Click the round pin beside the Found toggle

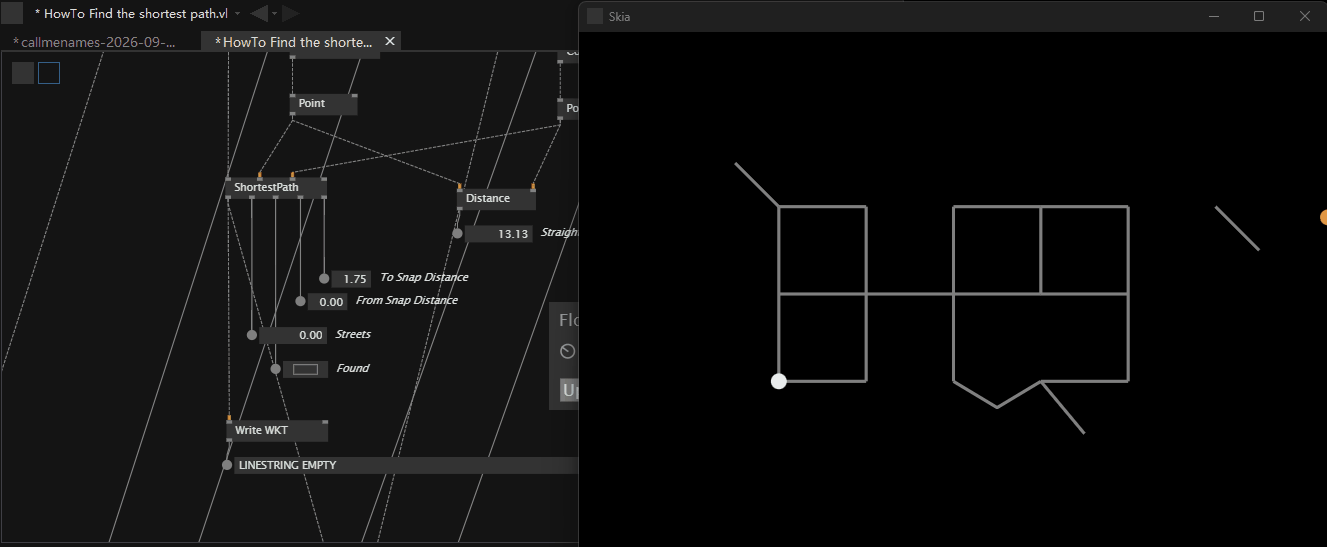(276, 369)
